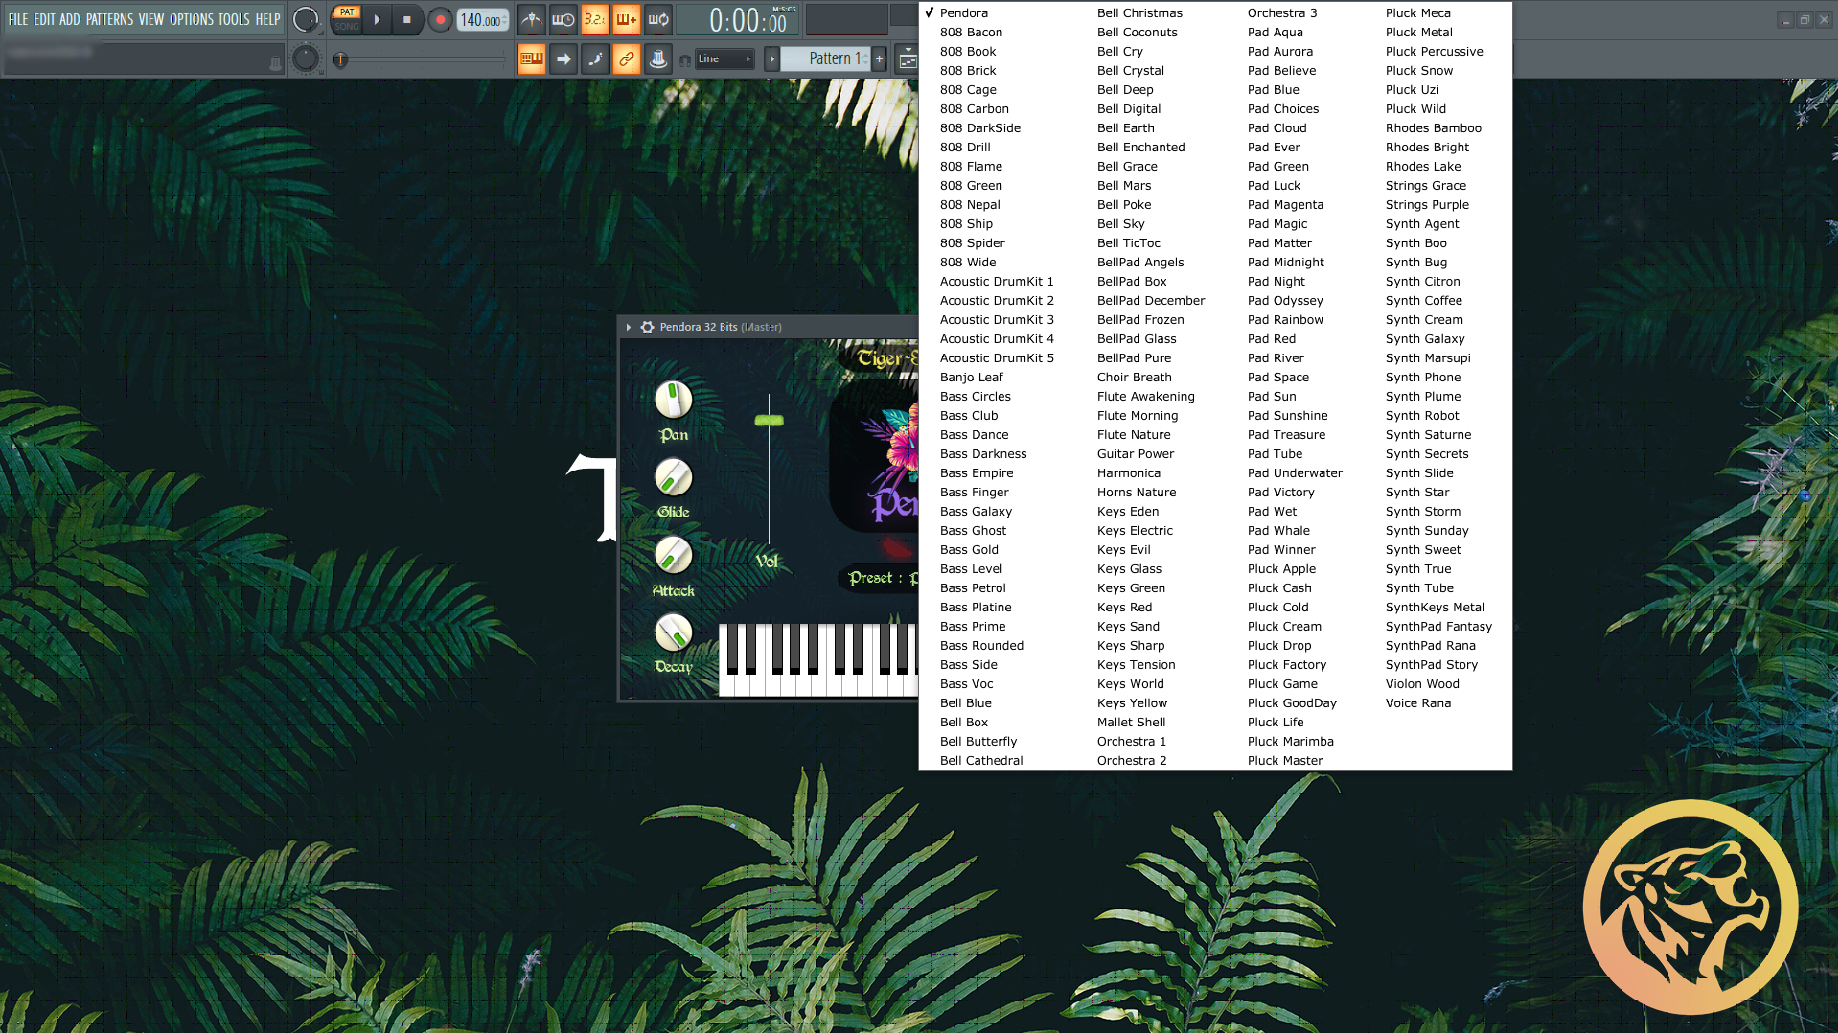Toggle PAT/SONG mode switch
The width and height of the screenshot is (1838, 1033).
point(346,19)
